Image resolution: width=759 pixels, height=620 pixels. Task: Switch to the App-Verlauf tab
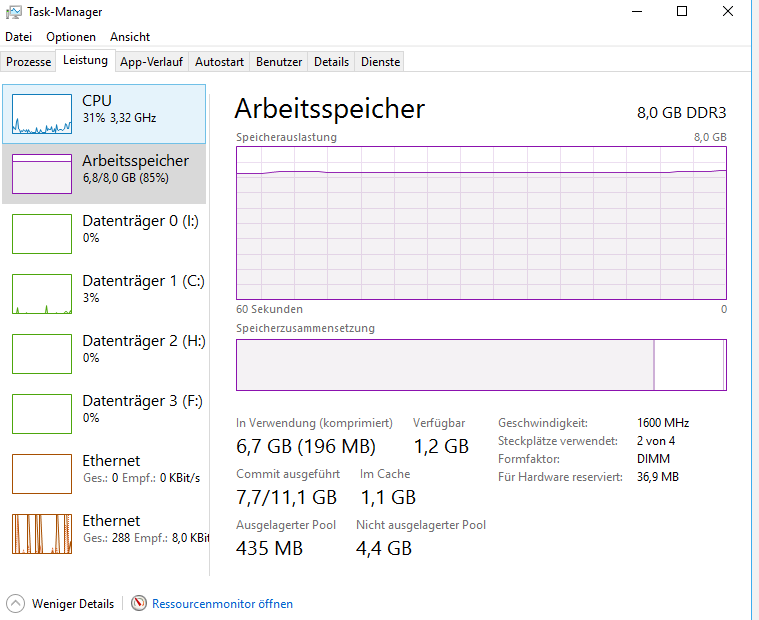point(151,62)
